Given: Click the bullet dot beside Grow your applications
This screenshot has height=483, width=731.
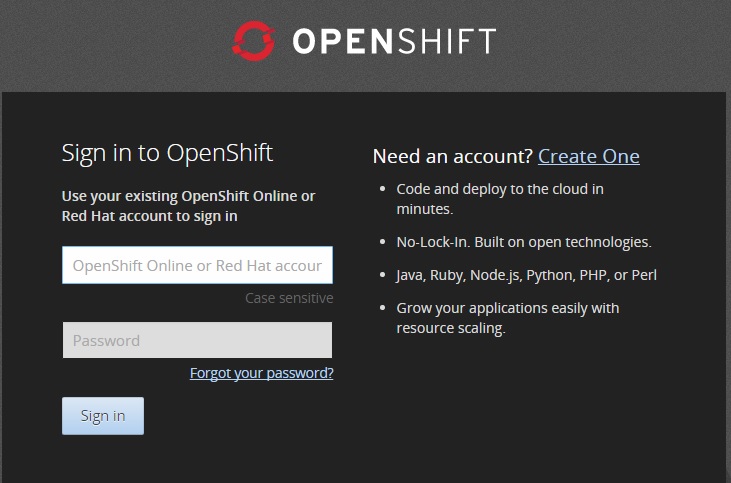Looking at the screenshot, I should [x=383, y=308].
